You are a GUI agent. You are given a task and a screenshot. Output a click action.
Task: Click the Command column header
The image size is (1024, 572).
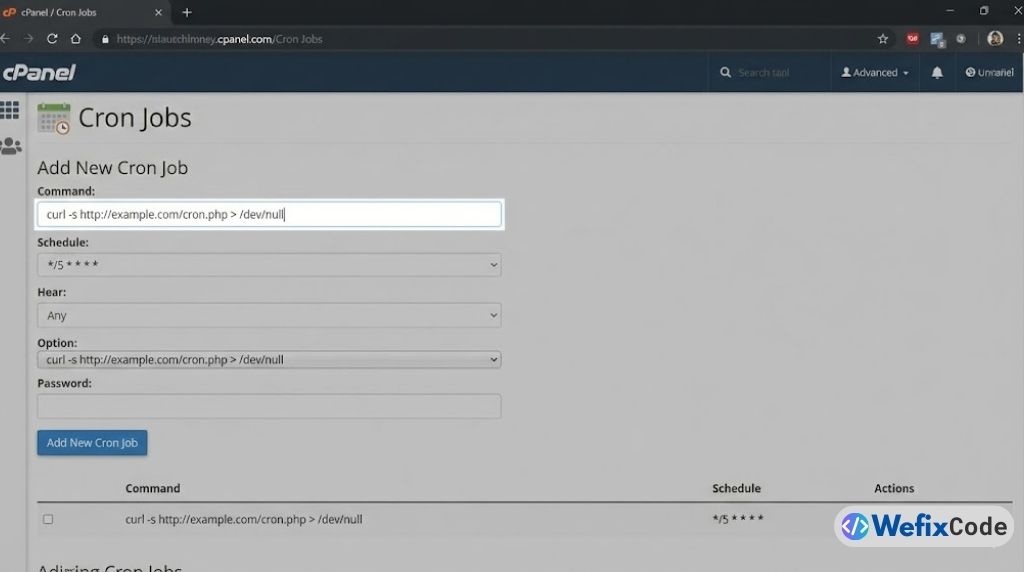pyautogui.click(x=153, y=488)
